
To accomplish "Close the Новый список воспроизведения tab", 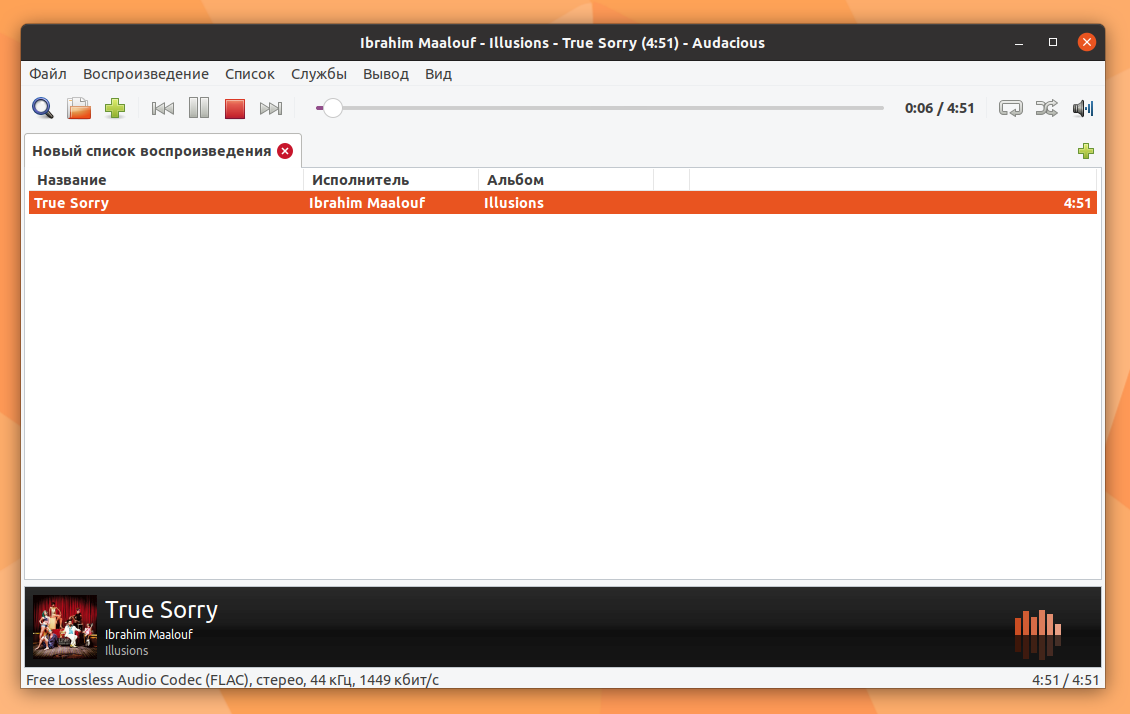I will (x=285, y=151).
